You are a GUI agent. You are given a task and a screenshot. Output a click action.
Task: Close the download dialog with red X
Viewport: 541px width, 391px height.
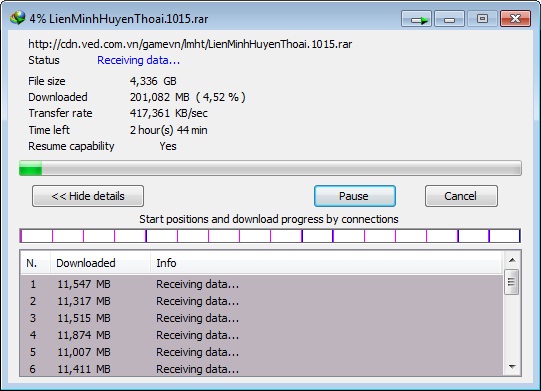(515, 18)
